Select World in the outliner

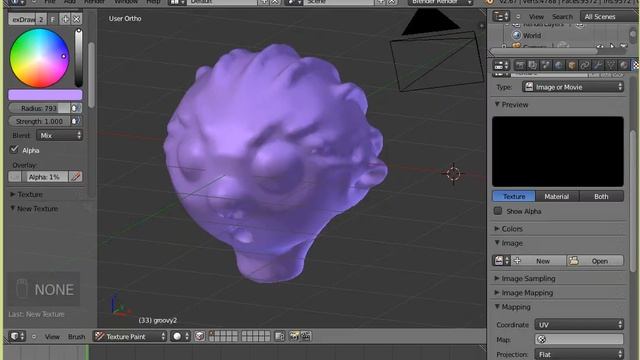(x=531, y=36)
